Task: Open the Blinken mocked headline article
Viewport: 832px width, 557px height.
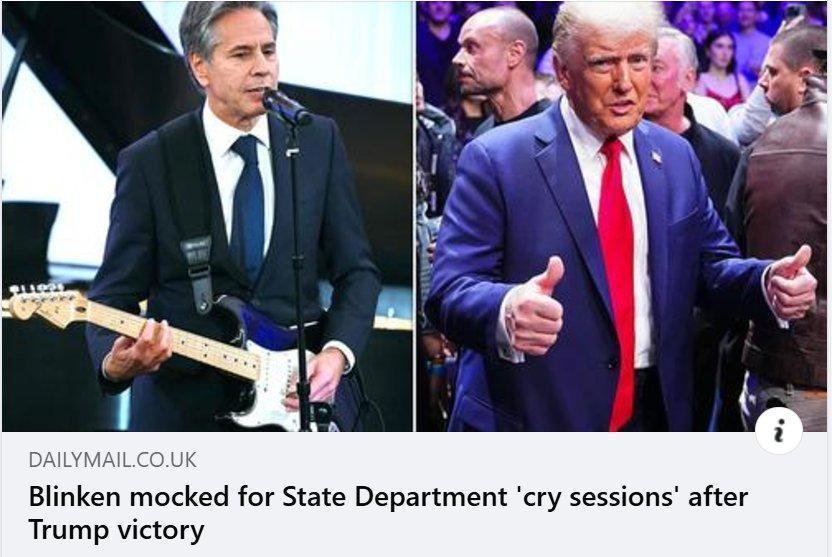Action: point(388,512)
